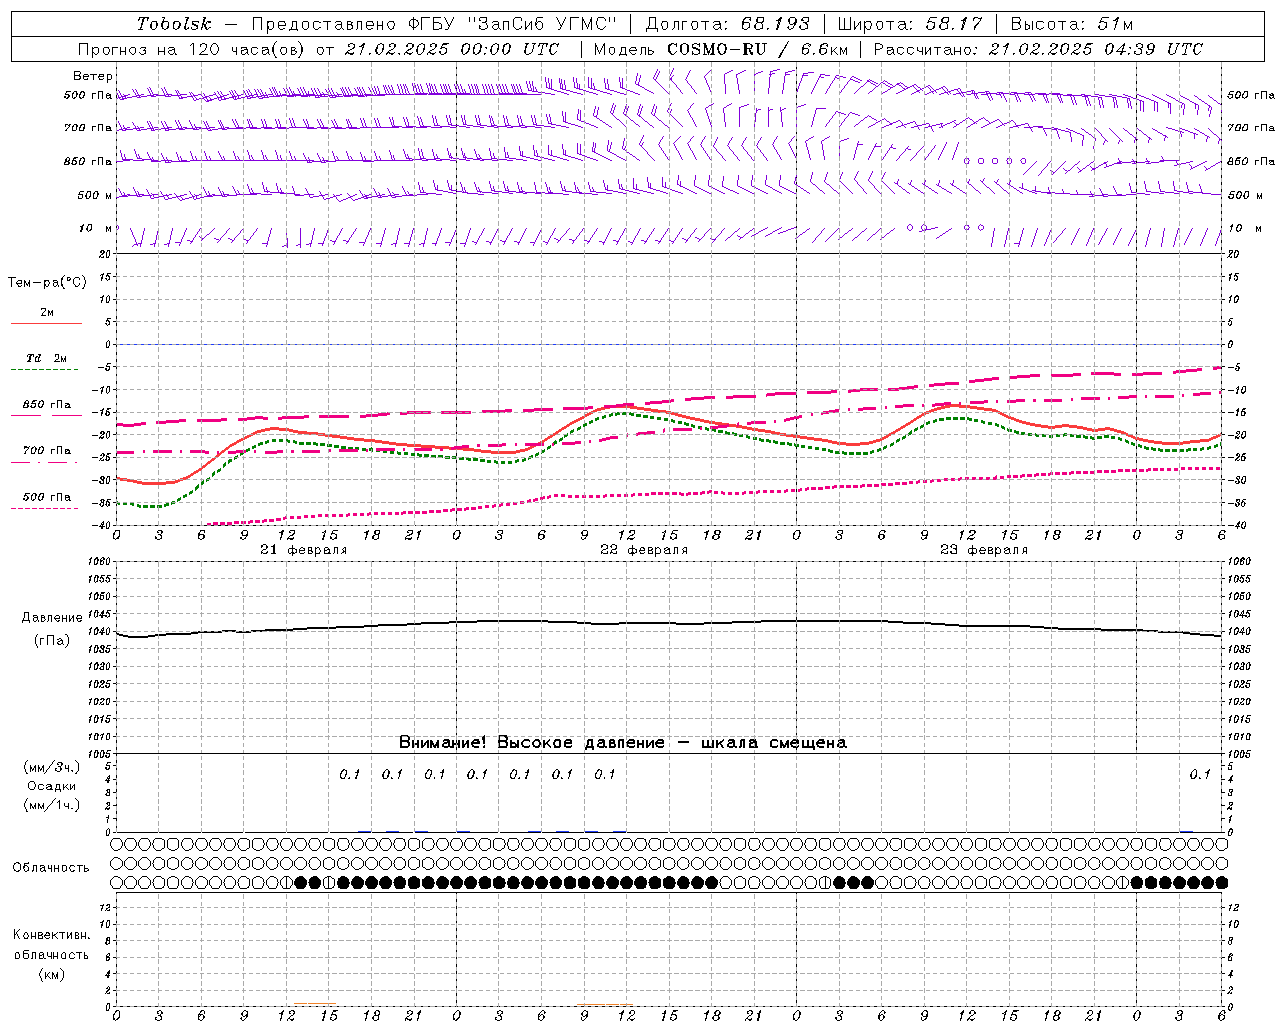This screenshot has height=1024, width=1280.
Task: Click the "Td 2м" dew point legend entry
Action: coord(46,358)
